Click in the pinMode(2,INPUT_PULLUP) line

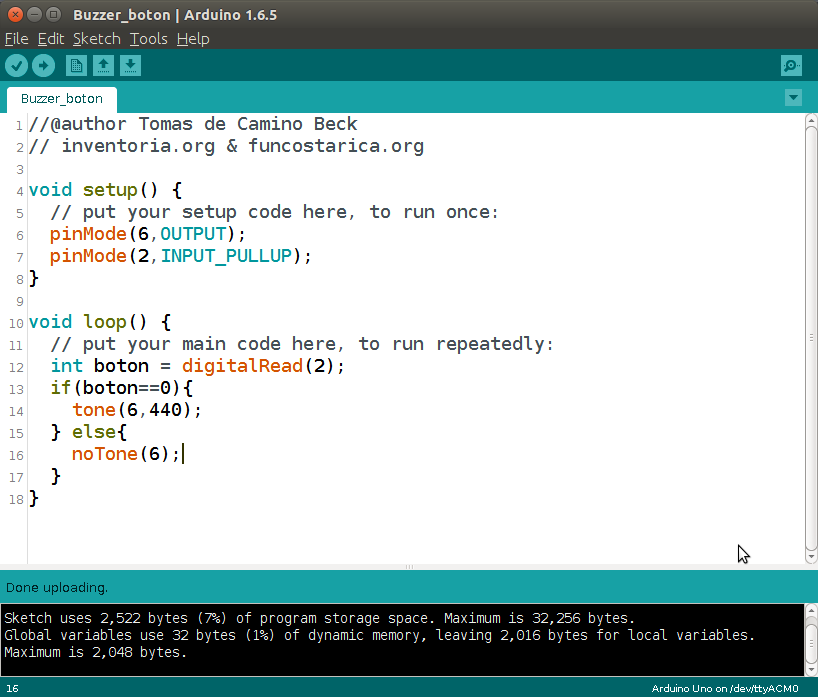[x=181, y=256]
